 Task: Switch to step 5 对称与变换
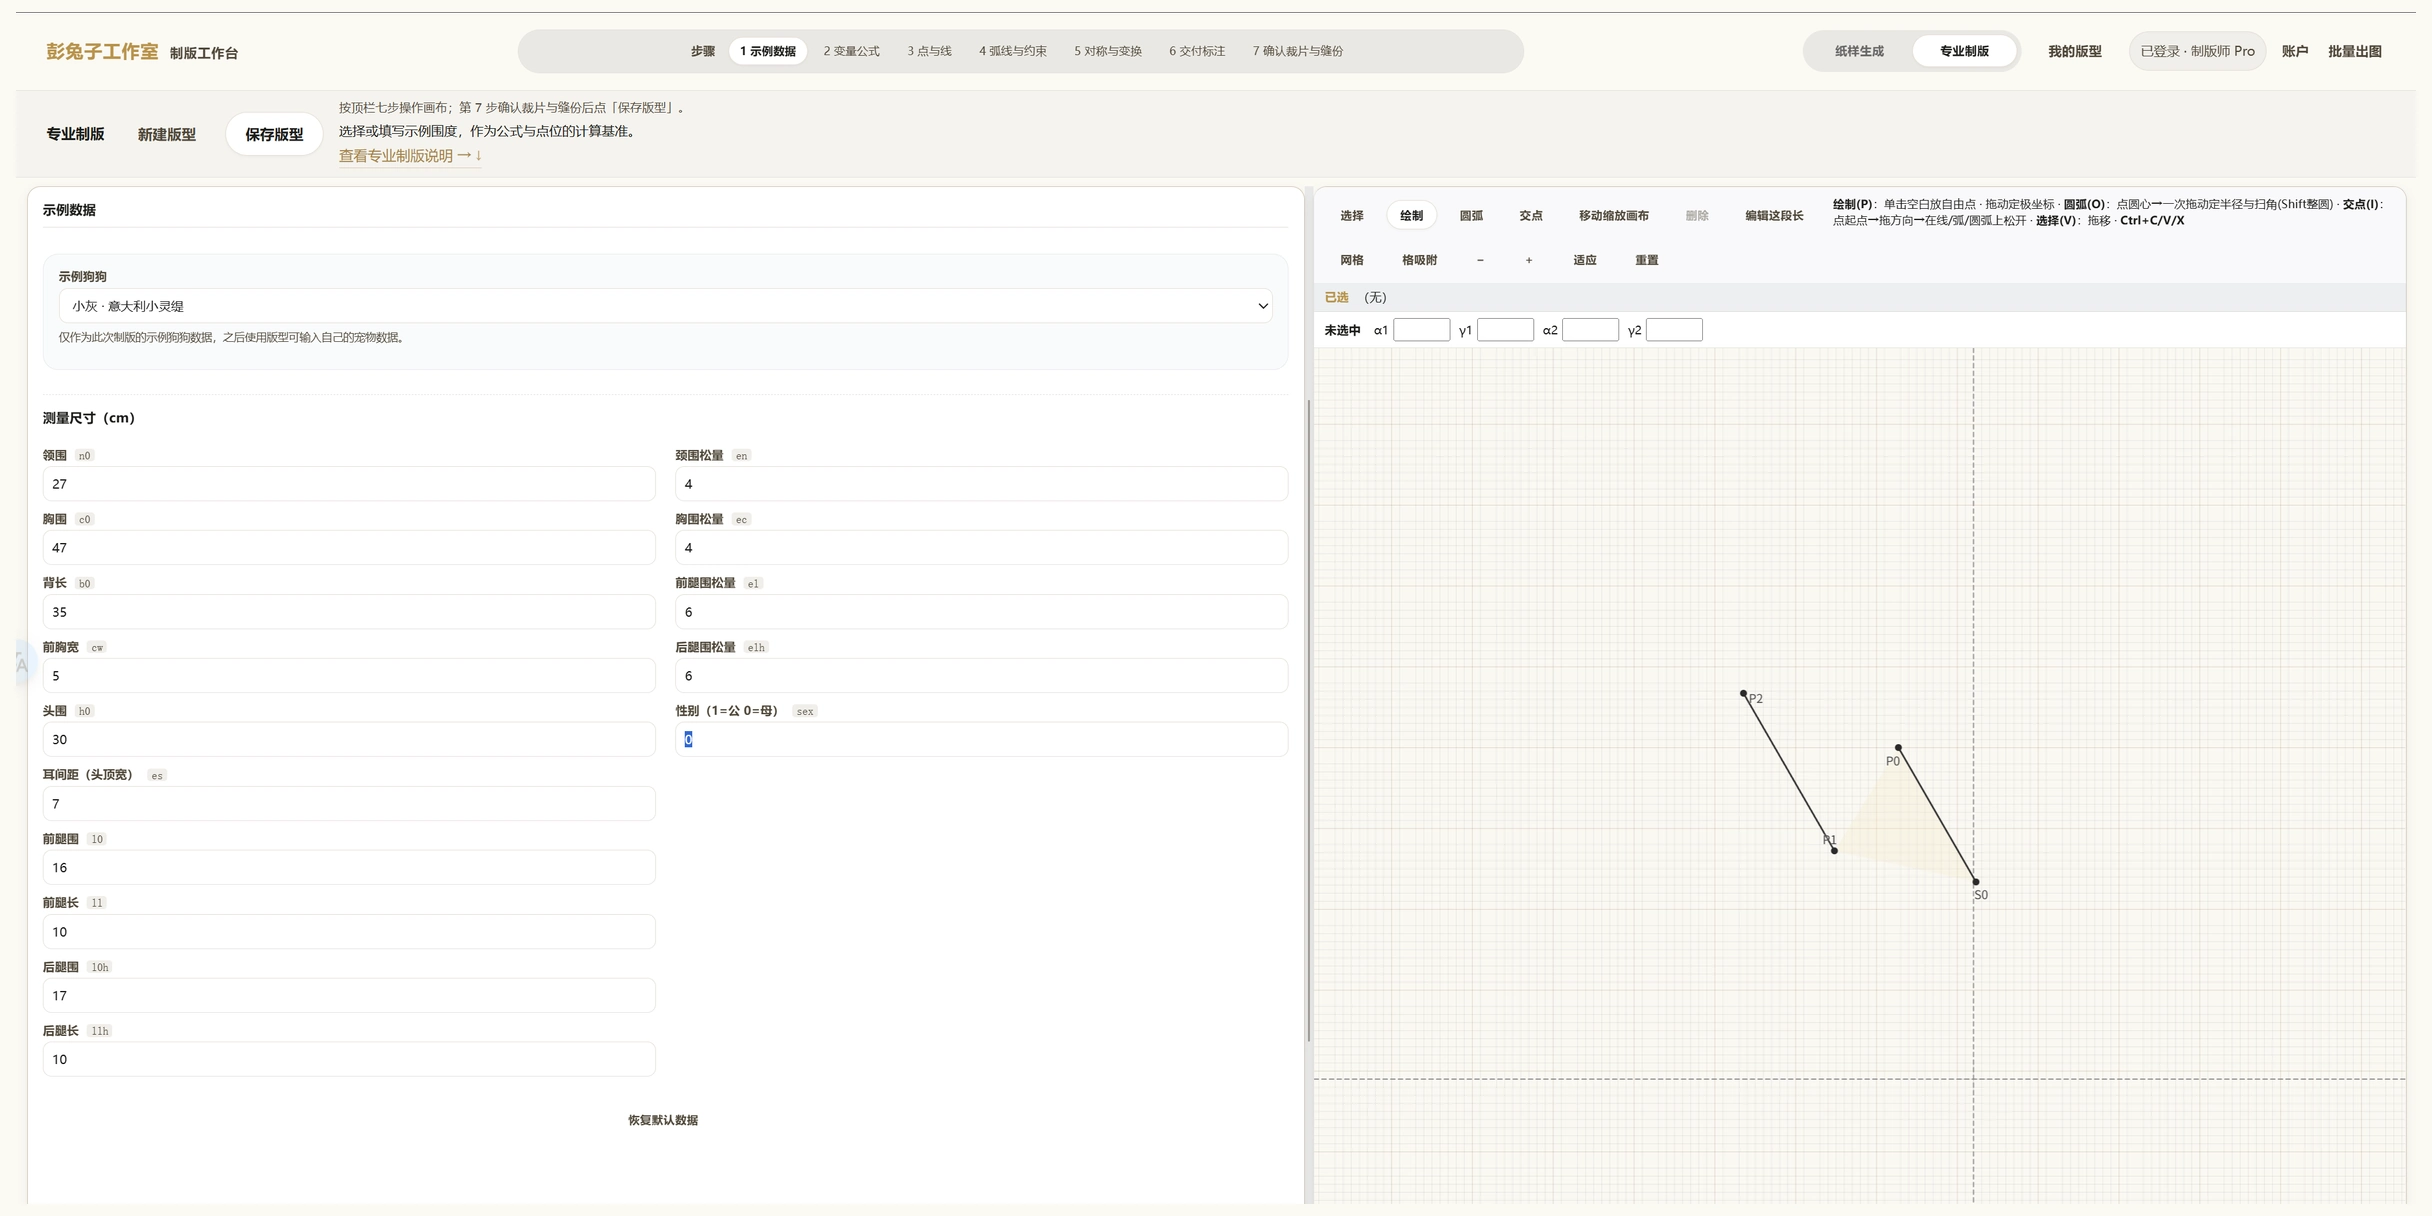point(1107,51)
